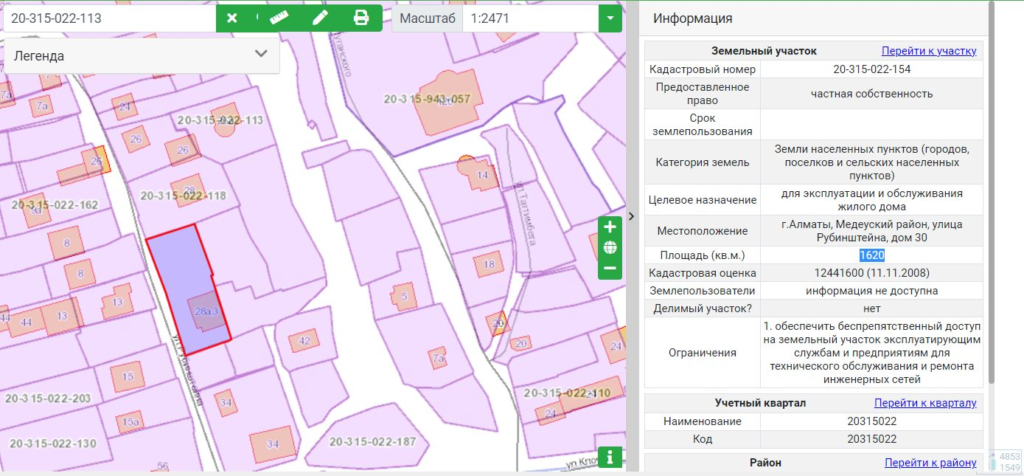This screenshot has width=1024, height=476.
Task: Click the information panel vertical scrollbar
Action: (x=990, y=200)
